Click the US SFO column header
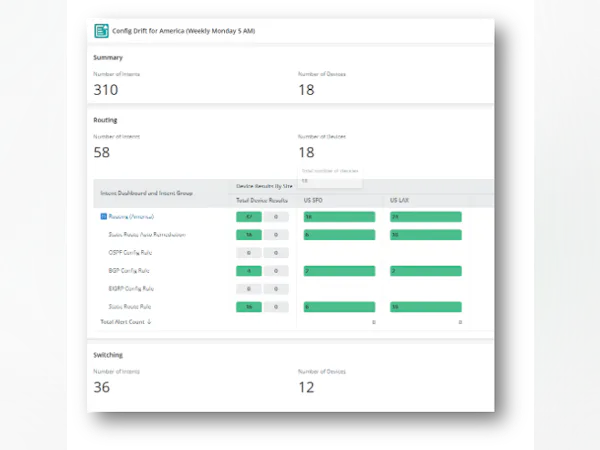The image size is (600, 450). coord(313,200)
